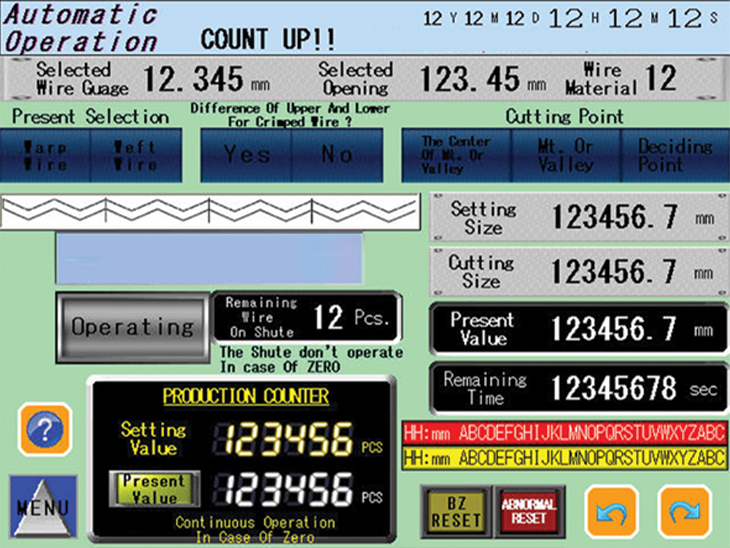
Task: Click the crimped wire zigzag diagram
Action: point(211,210)
